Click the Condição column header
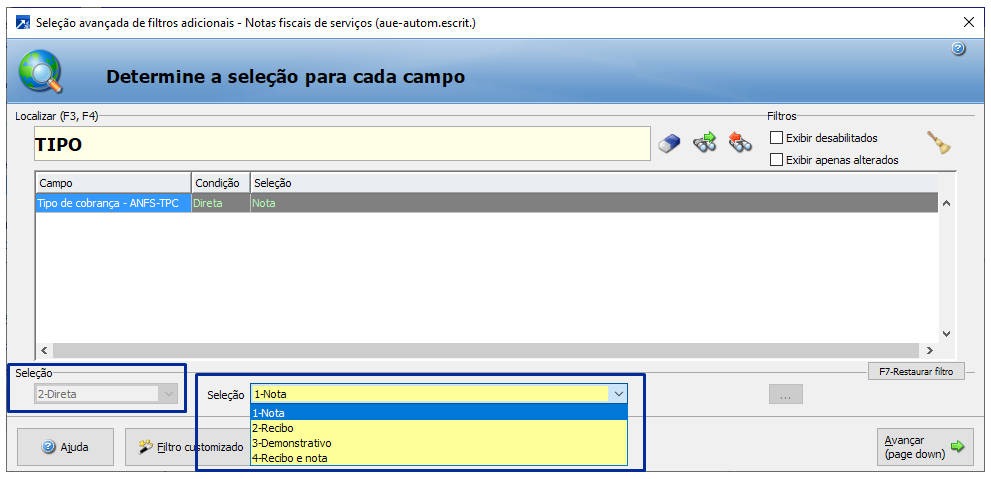The width and height of the screenshot is (991, 479). (x=221, y=183)
